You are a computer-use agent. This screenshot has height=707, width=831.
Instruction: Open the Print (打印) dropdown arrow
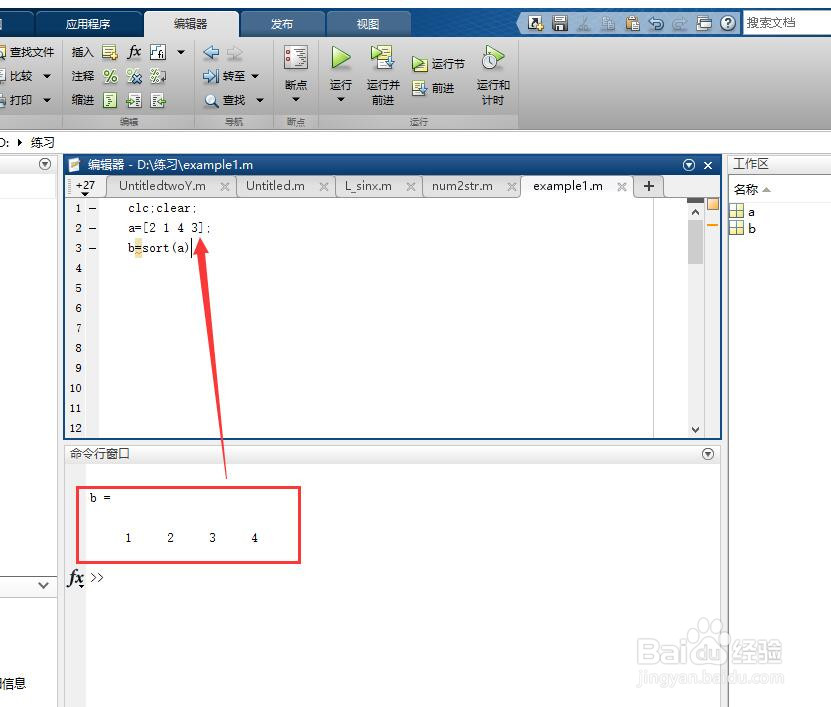click(x=47, y=100)
